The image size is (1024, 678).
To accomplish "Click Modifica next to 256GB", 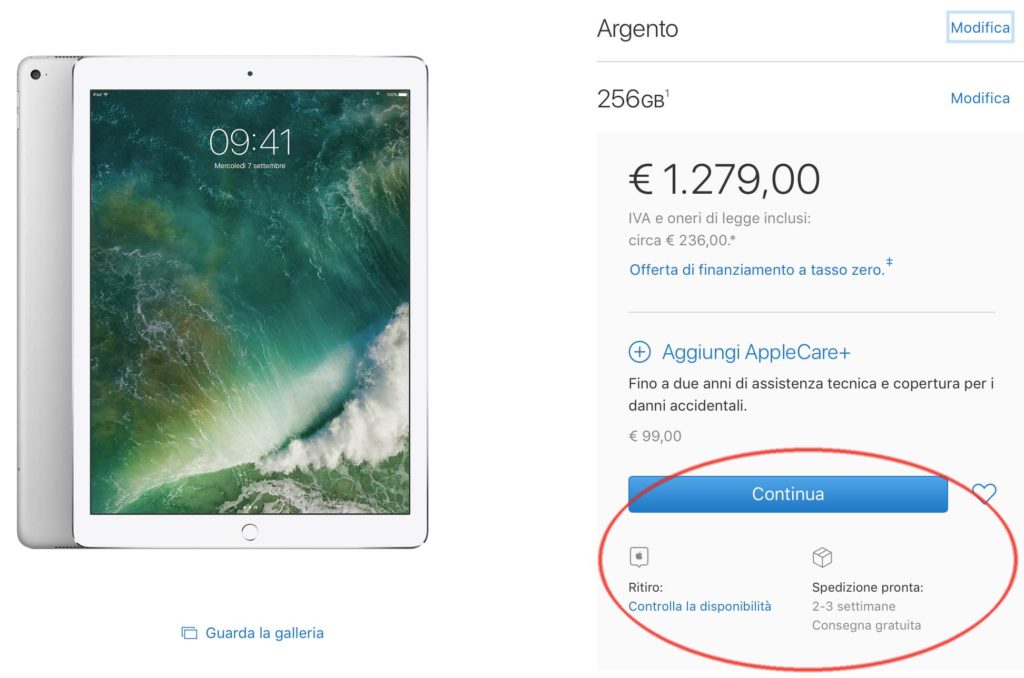I will point(980,98).
